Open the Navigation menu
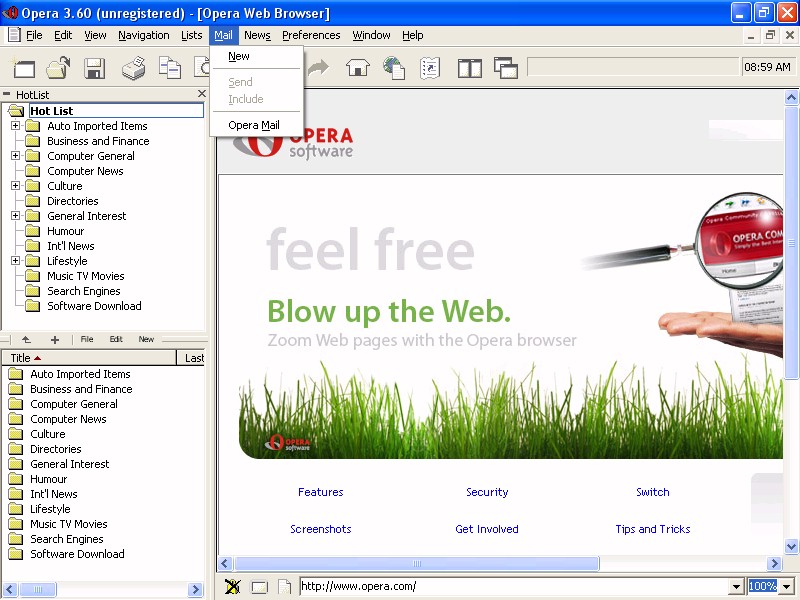800x600 pixels. pos(144,35)
